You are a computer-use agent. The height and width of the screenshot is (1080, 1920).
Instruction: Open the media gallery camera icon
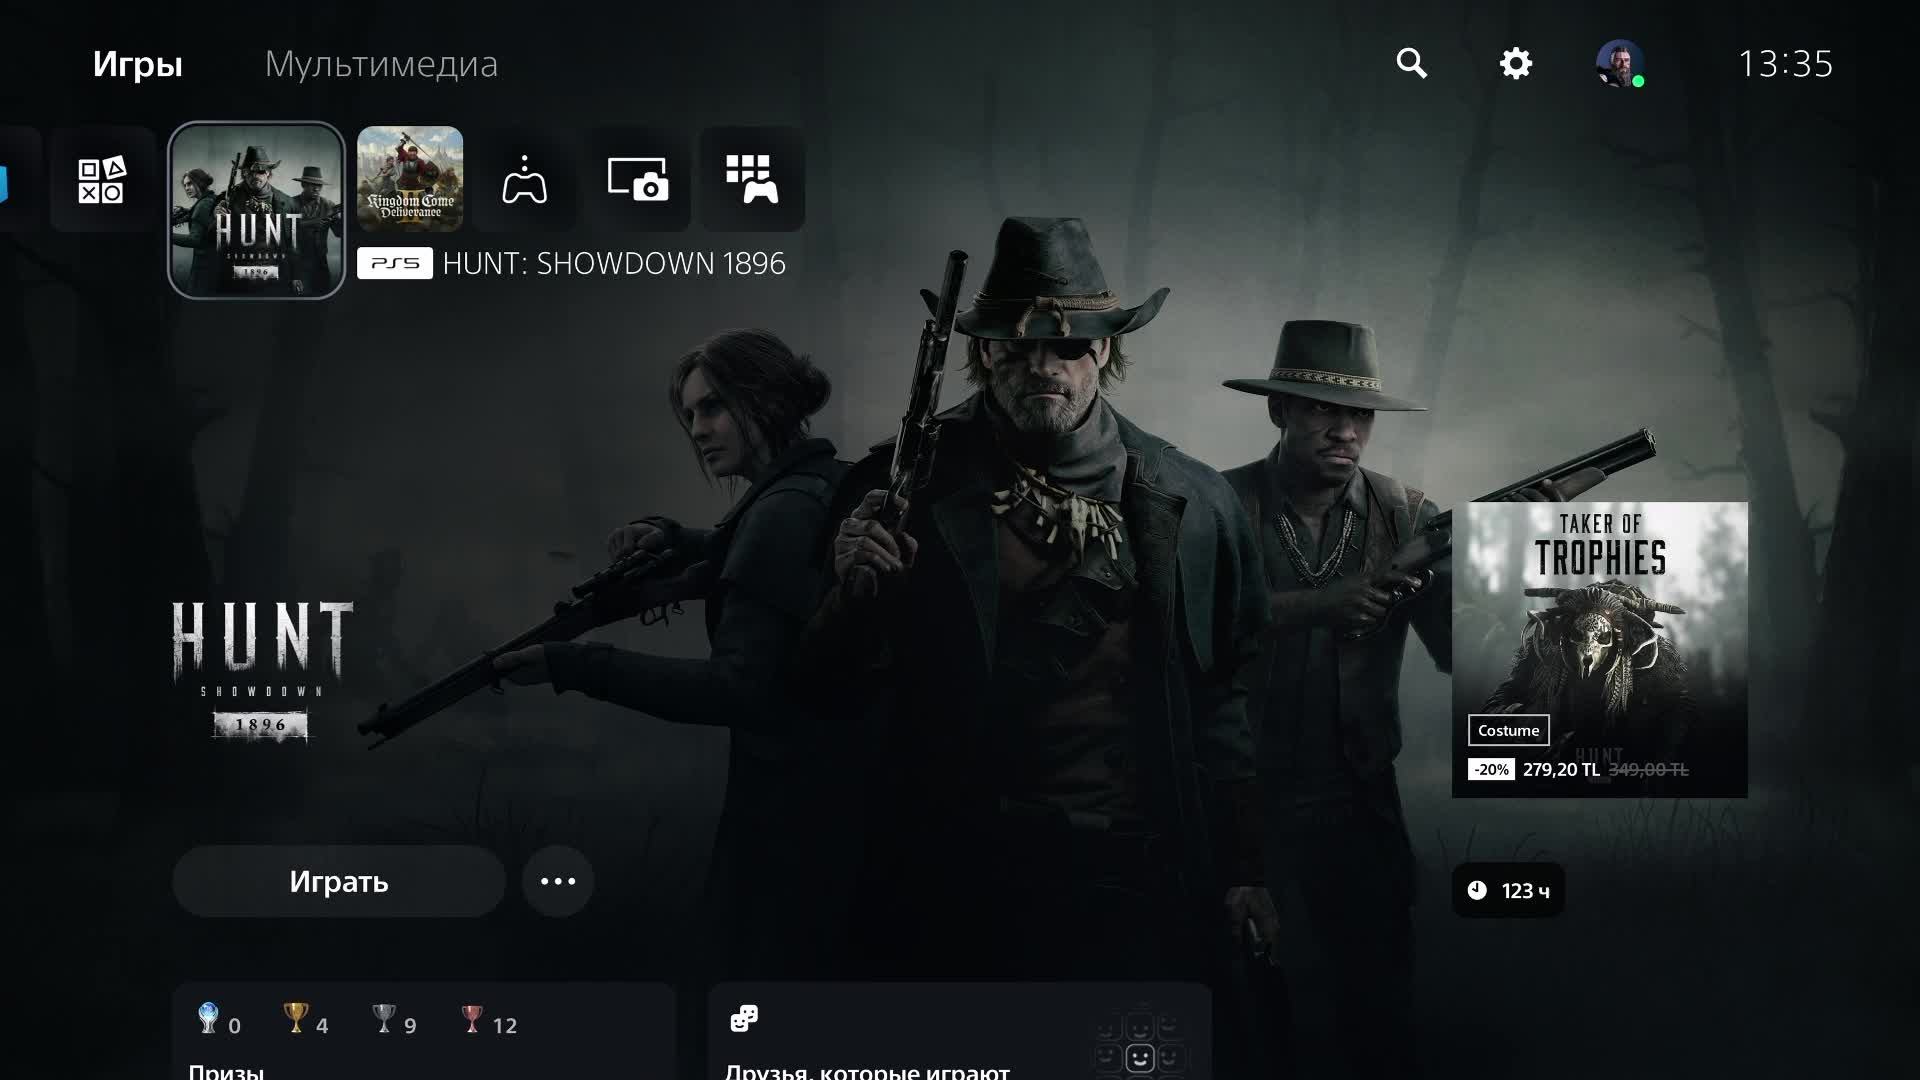(638, 180)
